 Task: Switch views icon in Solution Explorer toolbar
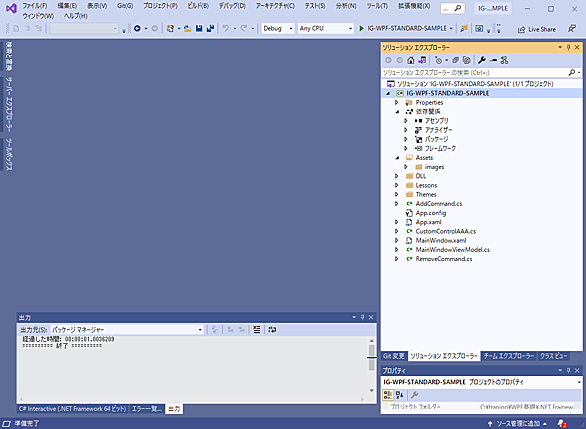coord(422,60)
